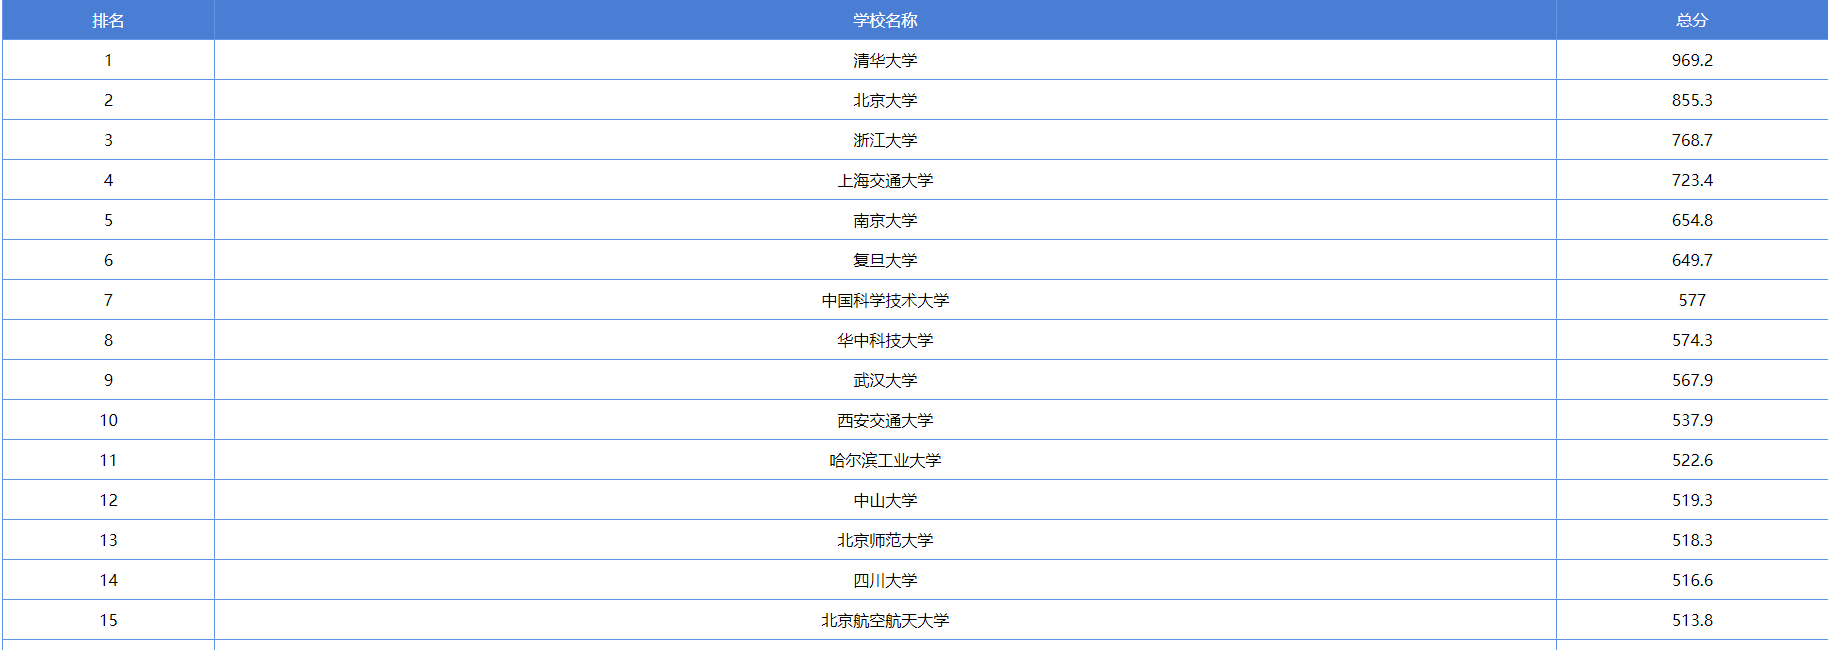The width and height of the screenshot is (1828, 650).
Task: Click the score 577
Action: click(x=1692, y=300)
